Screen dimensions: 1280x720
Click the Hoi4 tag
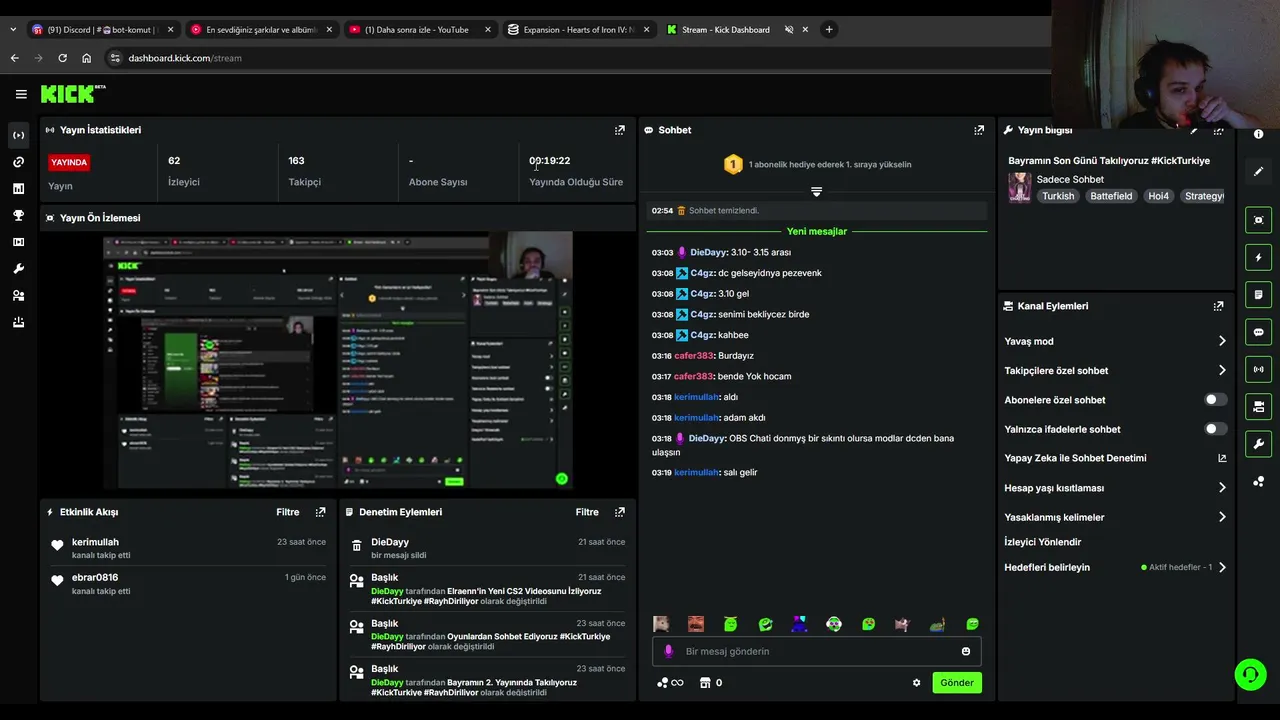[1158, 196]
